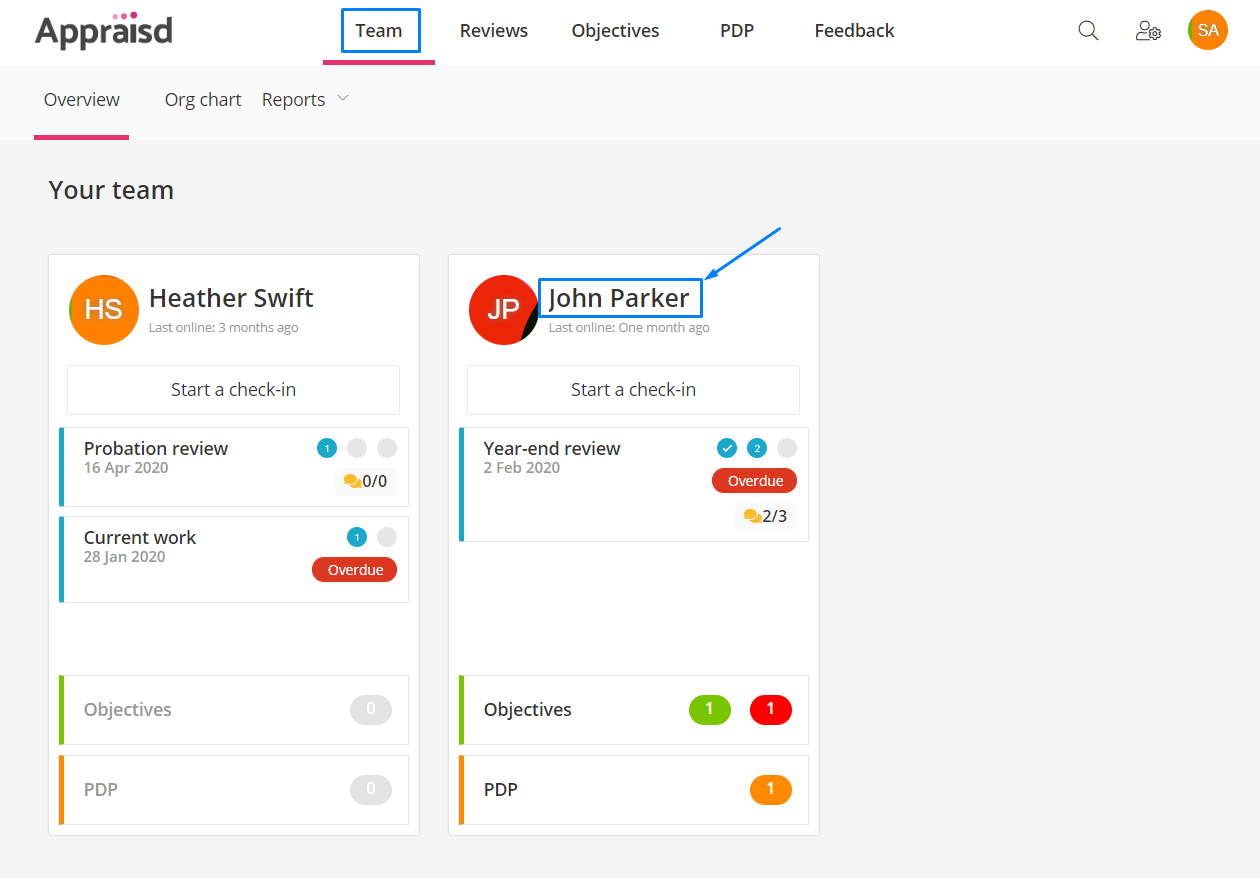The width and height of the screenshot is (1260, 878).
Task: Open John Parker's profile name link
Action: point(620,298)
